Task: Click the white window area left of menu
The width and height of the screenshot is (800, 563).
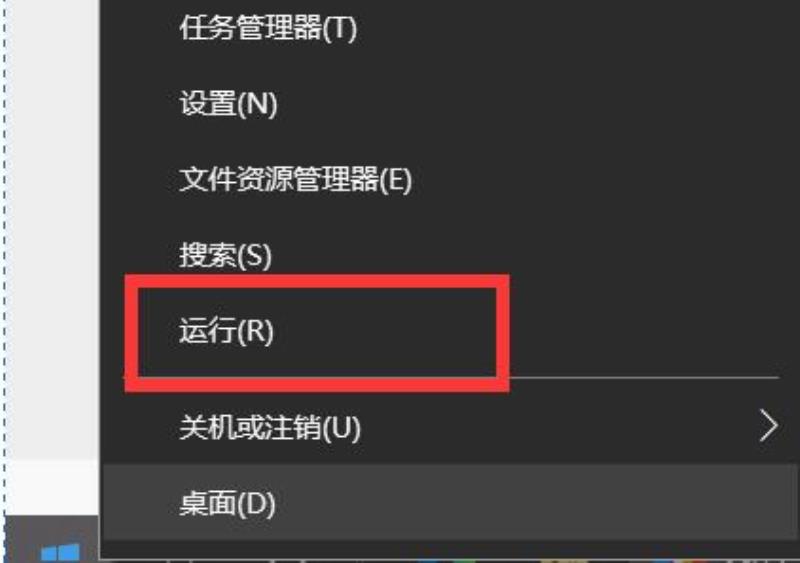Action: pyautogui.click(x=51, y=230)
